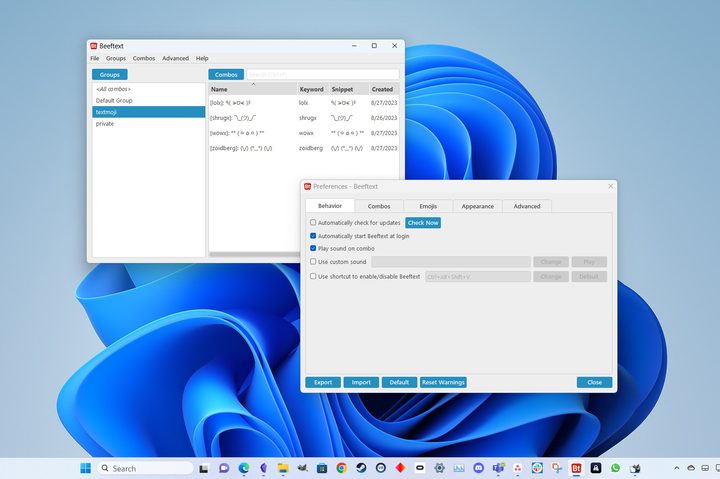The width and height of the screenshot is (720, 479).
Task: Open the Combos dropdown button
Action: click(x=226, y=74)
